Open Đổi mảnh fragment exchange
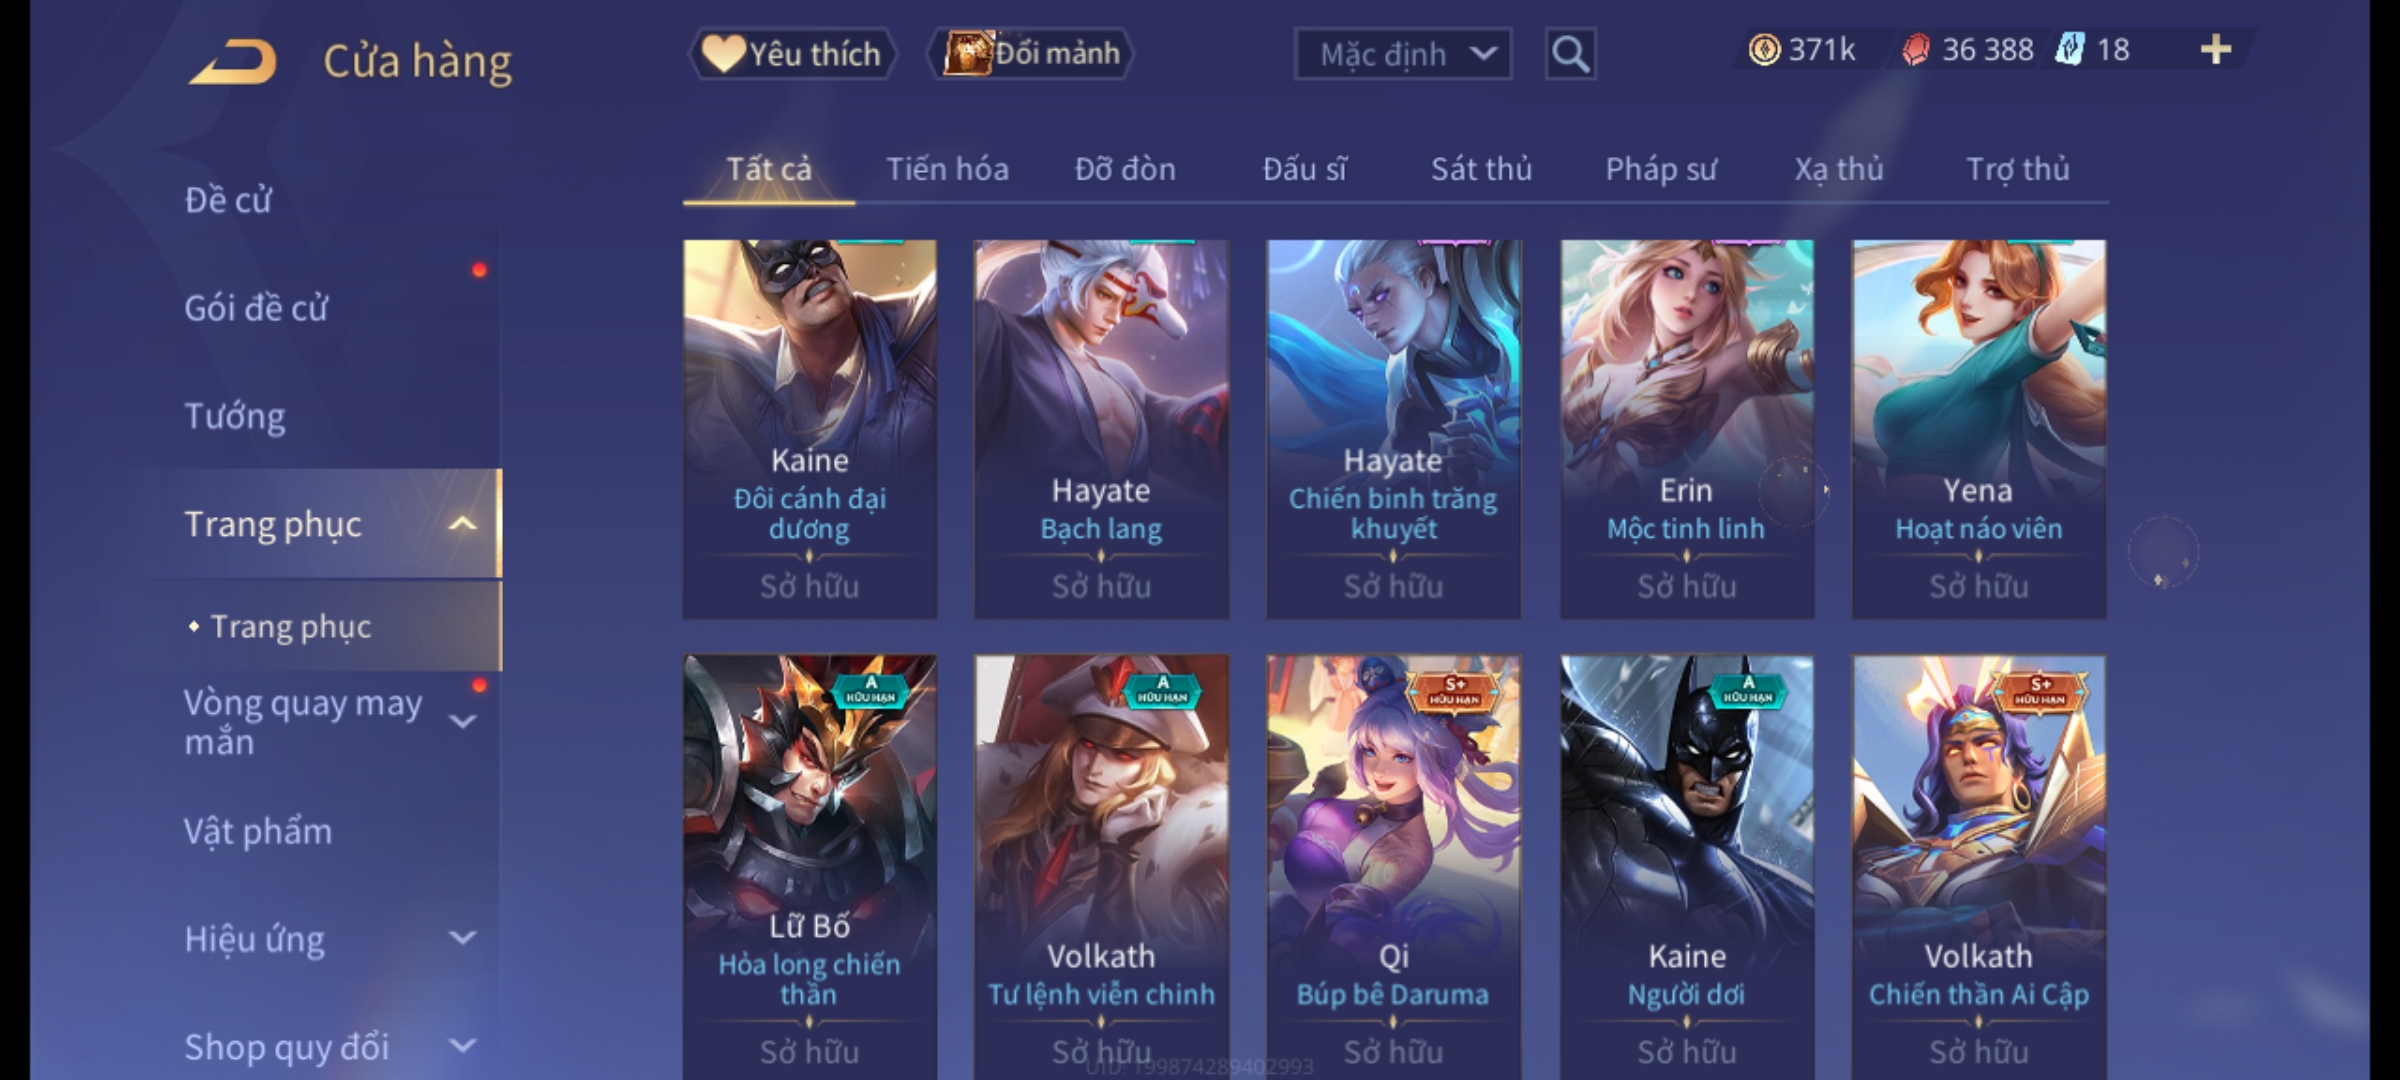This screenshot has width=2400, height=1080. pos(1030,54)
